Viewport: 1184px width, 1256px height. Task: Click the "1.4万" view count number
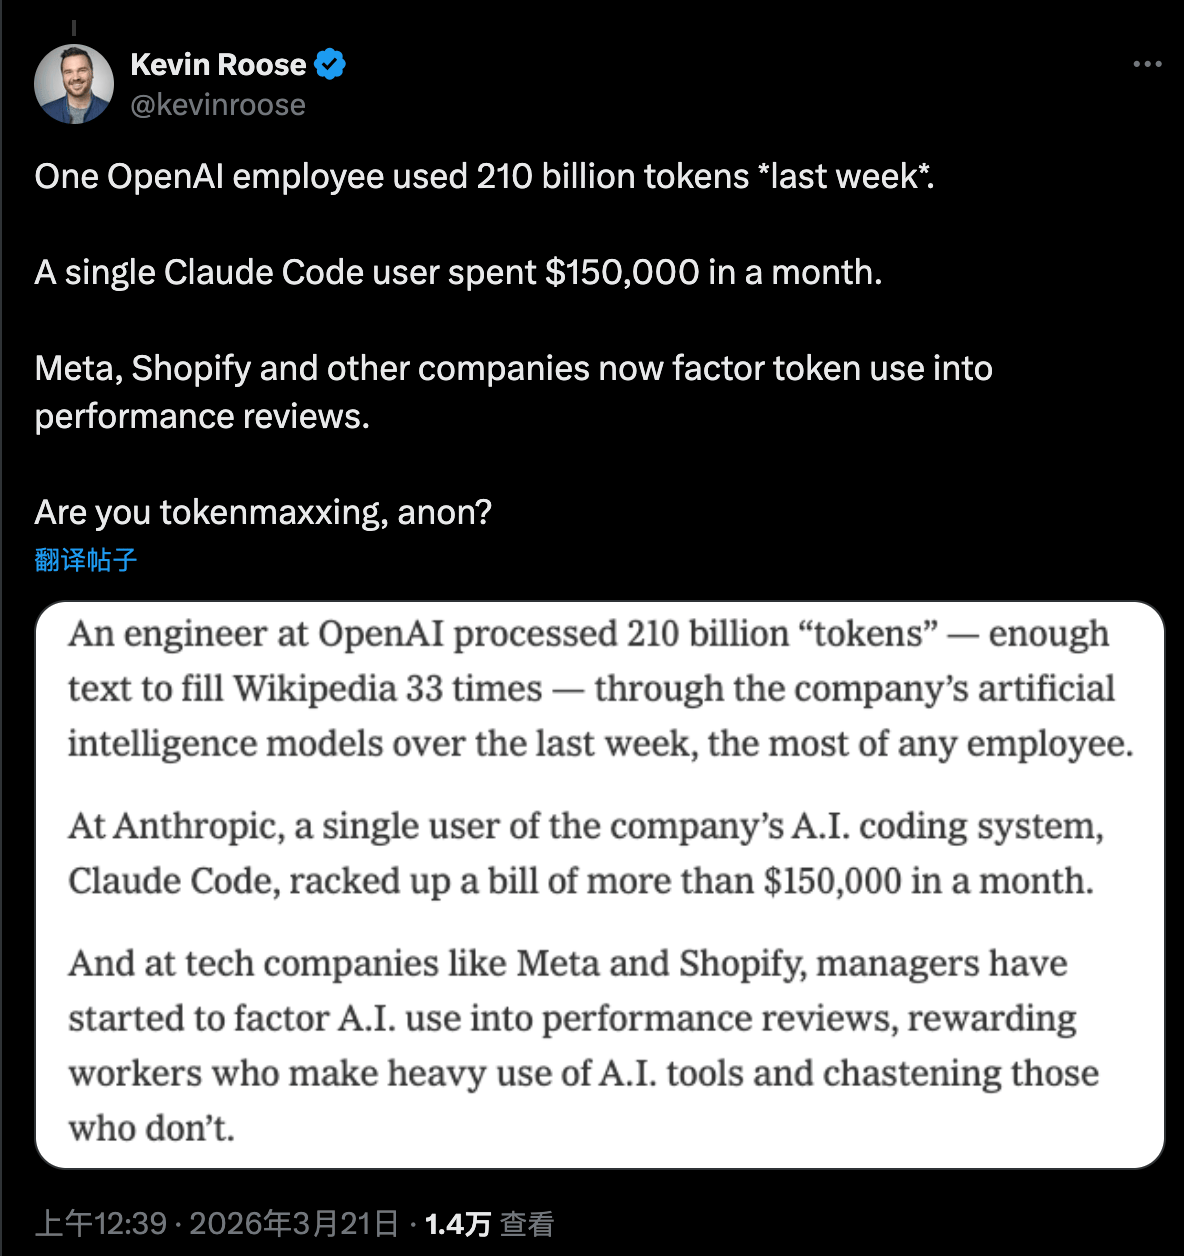click(x=457, y=1223)
